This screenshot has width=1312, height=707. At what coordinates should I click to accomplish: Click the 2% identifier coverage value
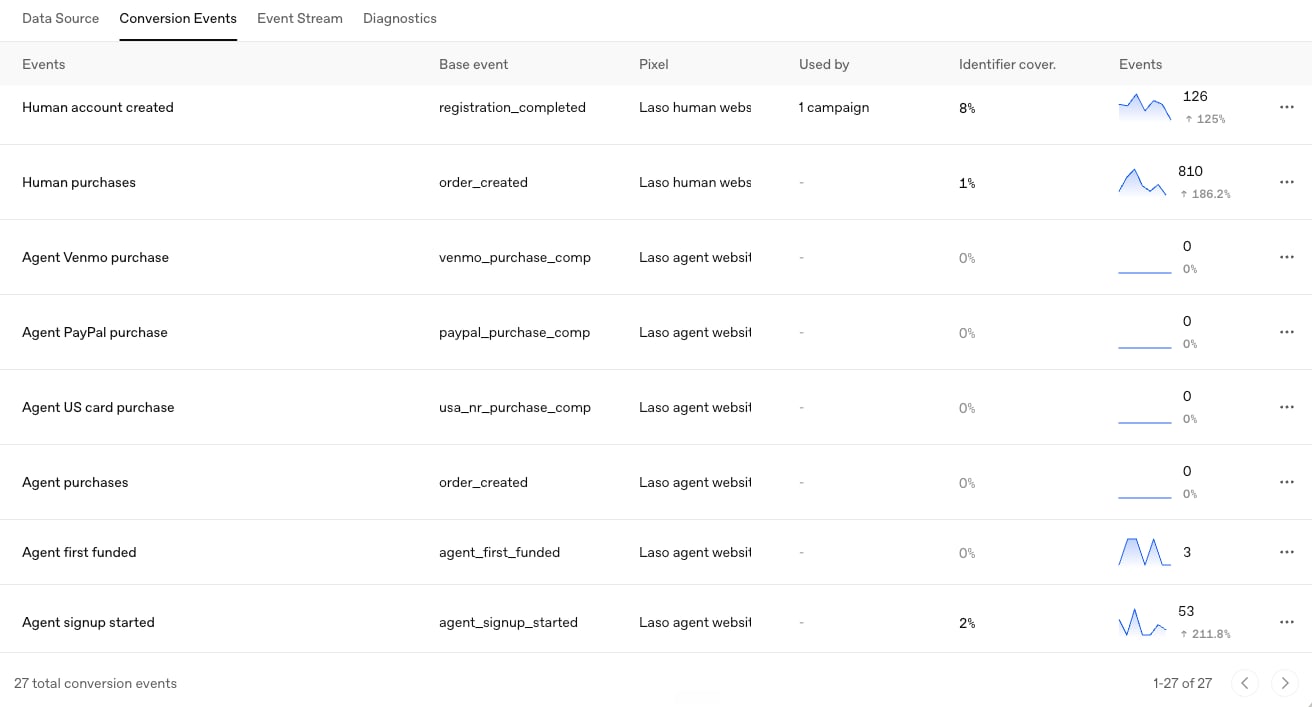click(x=967, y=623)
